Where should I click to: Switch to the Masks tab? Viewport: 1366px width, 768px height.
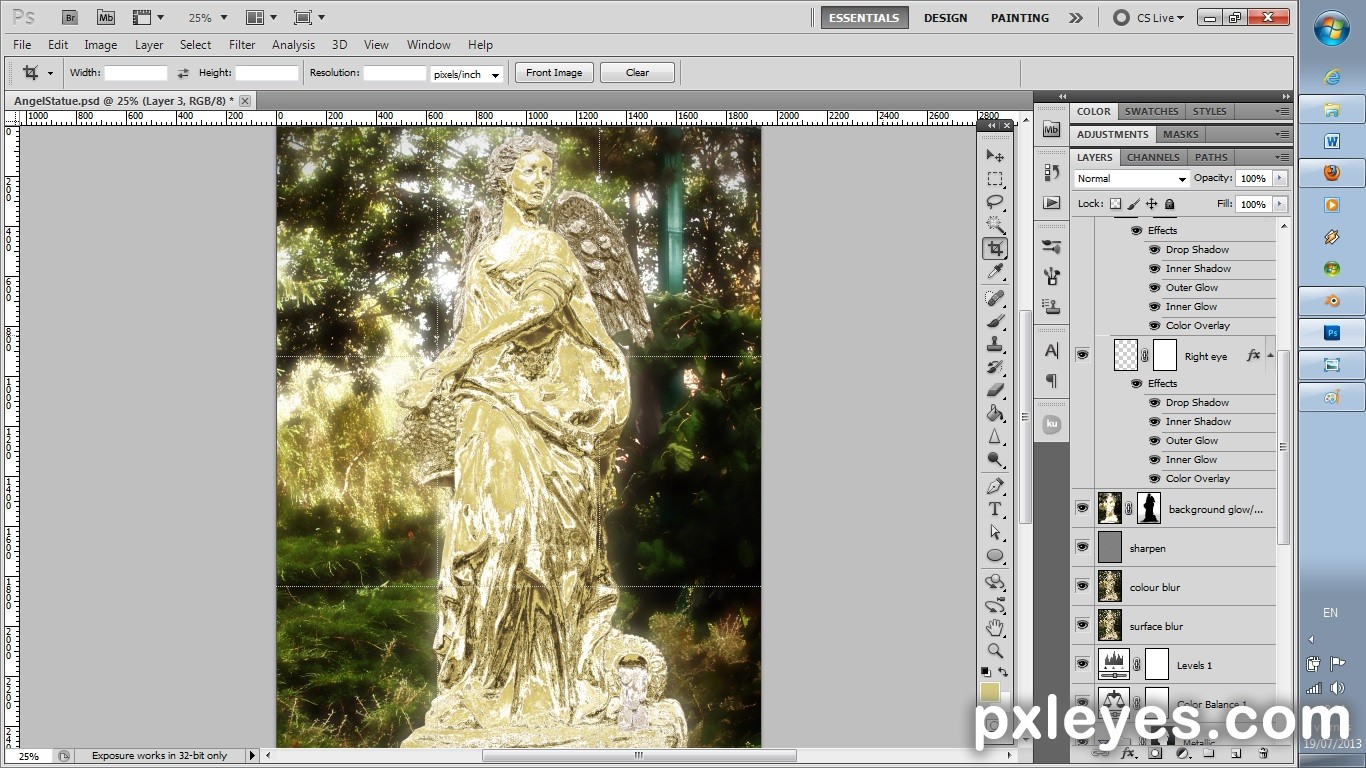point(1180,134)
